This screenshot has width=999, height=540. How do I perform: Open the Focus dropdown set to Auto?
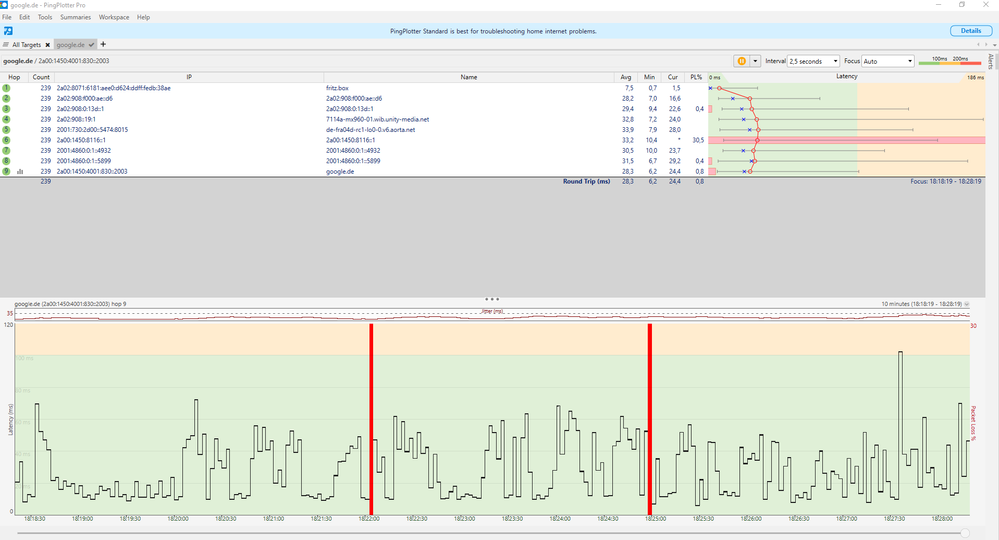tap(888, 61)
